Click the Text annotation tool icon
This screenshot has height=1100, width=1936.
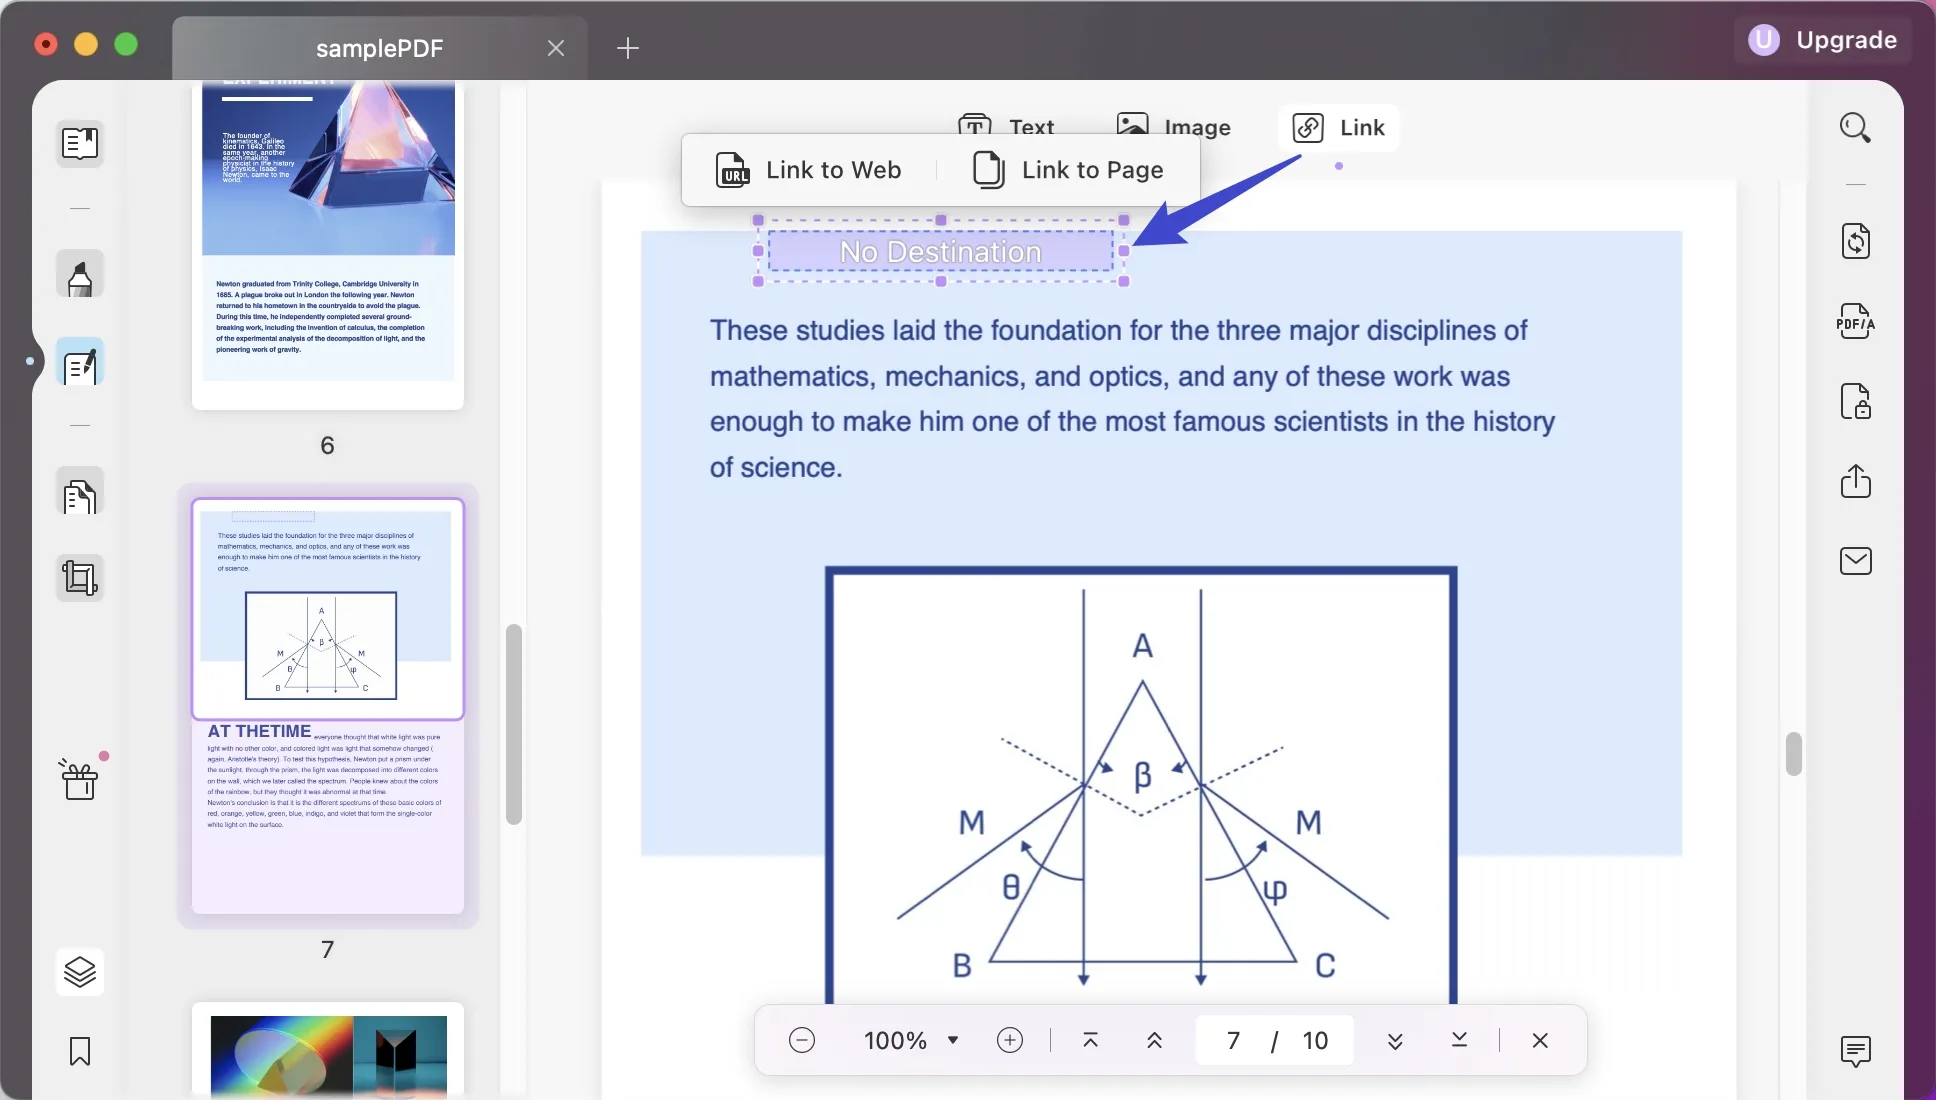tap(1005, 126)
